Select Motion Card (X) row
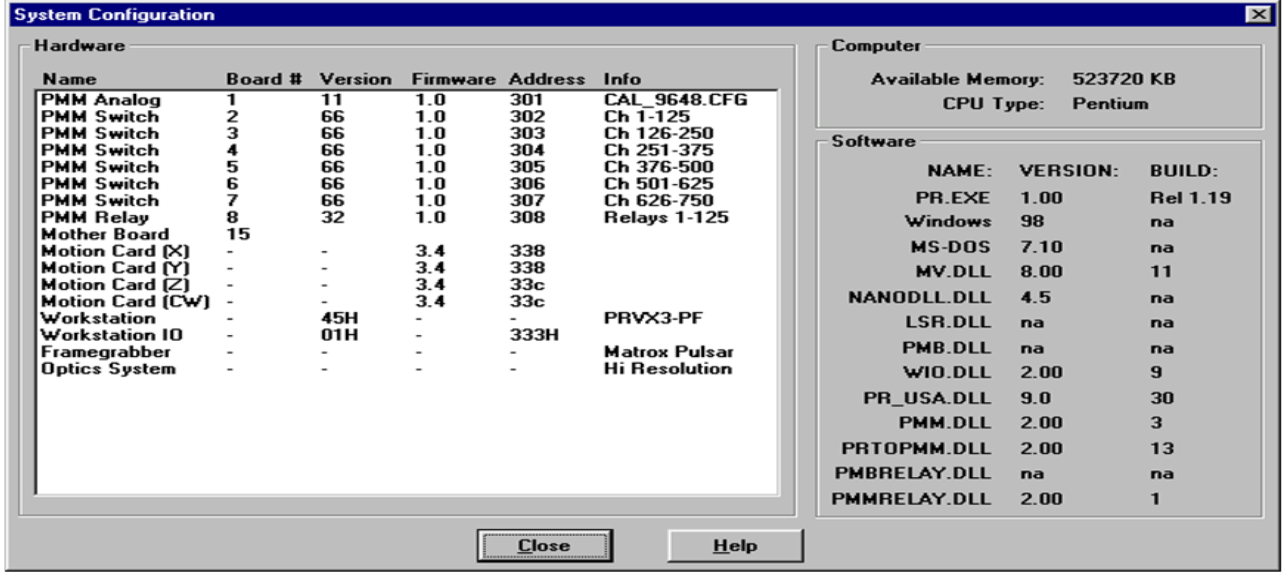The width and height of the screenshot is (1284, 573). click(x=408, y=251)
